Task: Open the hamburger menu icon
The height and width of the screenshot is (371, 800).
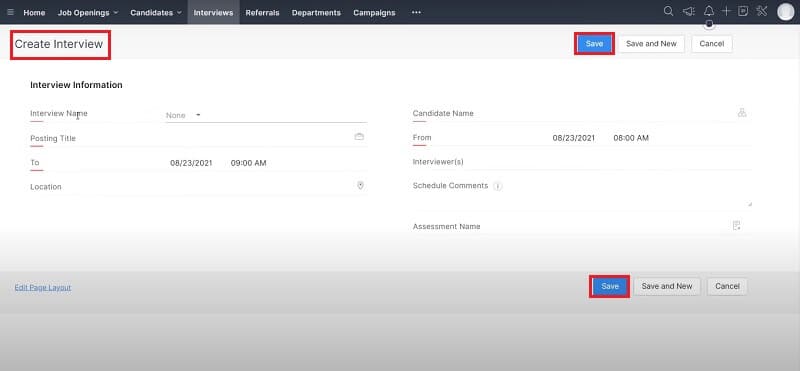Action: pos(10,12)
